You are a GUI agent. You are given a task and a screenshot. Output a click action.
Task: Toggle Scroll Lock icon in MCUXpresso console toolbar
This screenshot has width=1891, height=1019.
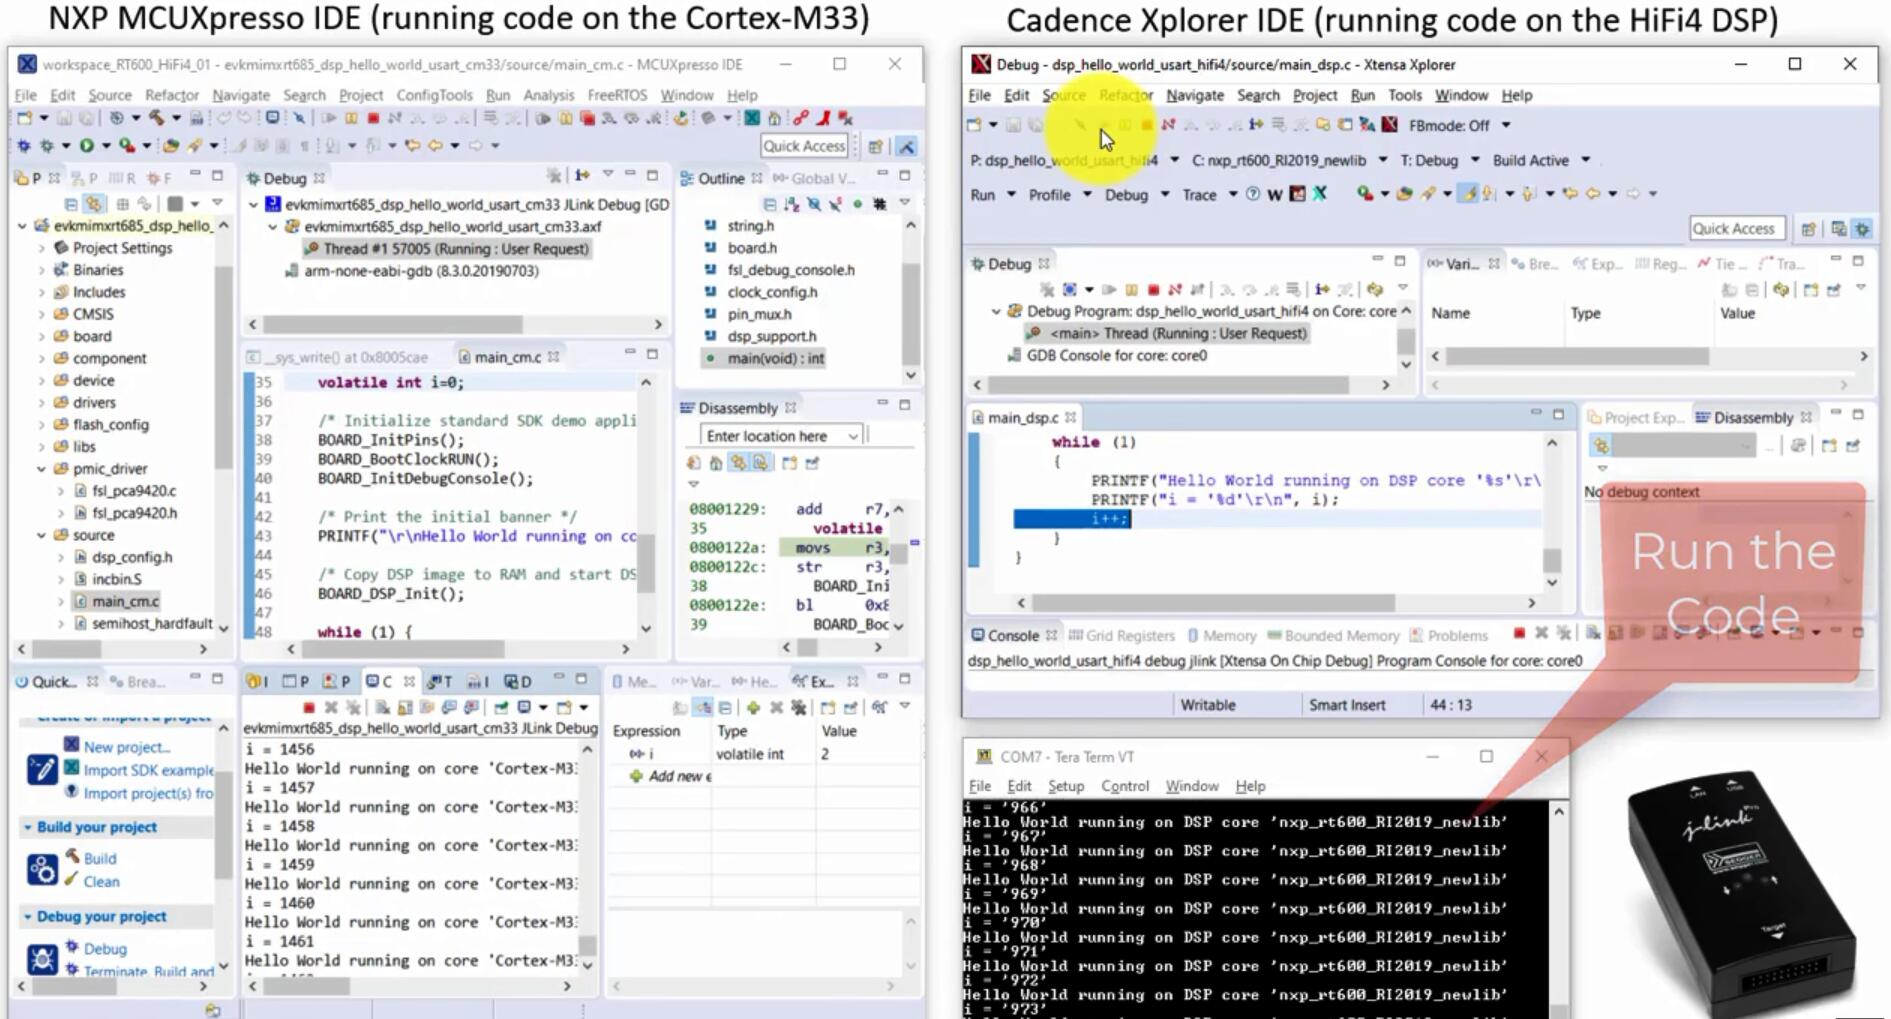click(x=405, y=707)
